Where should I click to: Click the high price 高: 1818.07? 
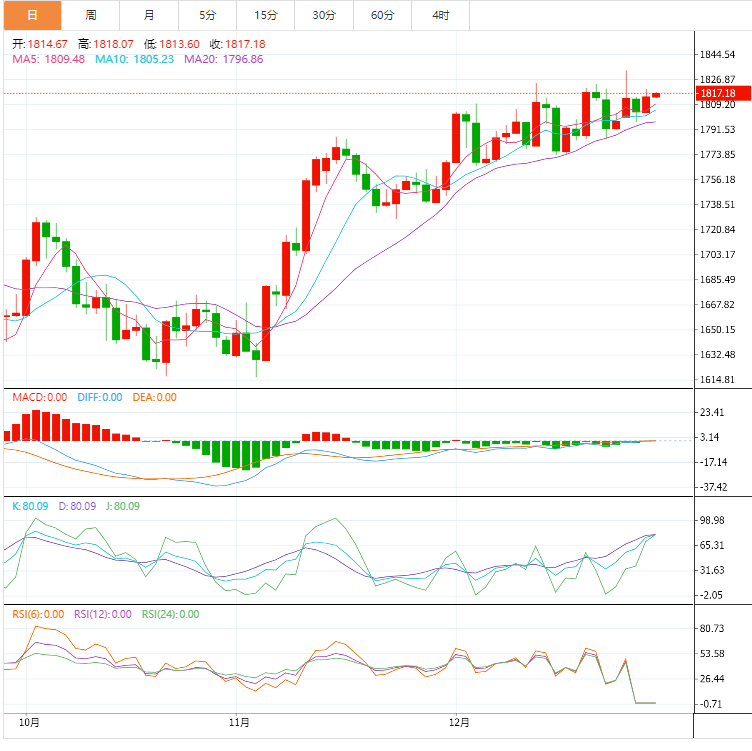[x=106, y=44]
